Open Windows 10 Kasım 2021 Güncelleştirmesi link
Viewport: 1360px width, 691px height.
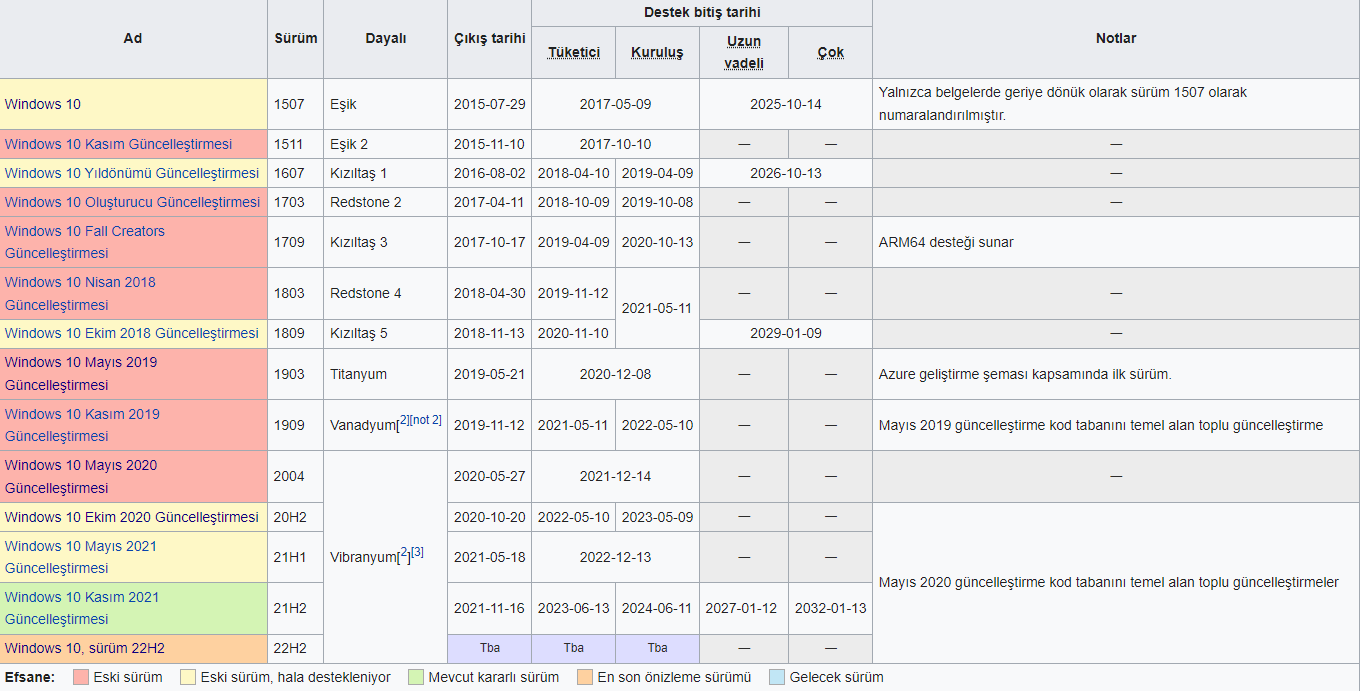coord(82,608)
